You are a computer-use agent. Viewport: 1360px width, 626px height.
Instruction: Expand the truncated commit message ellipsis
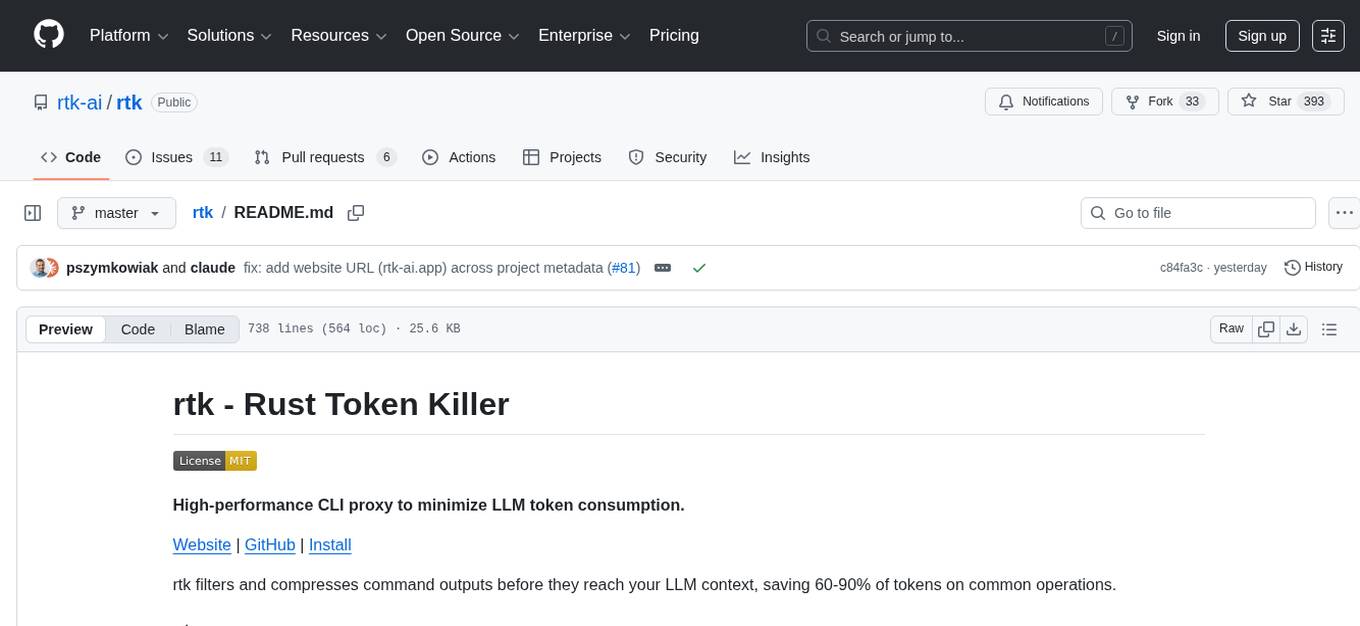662,268
